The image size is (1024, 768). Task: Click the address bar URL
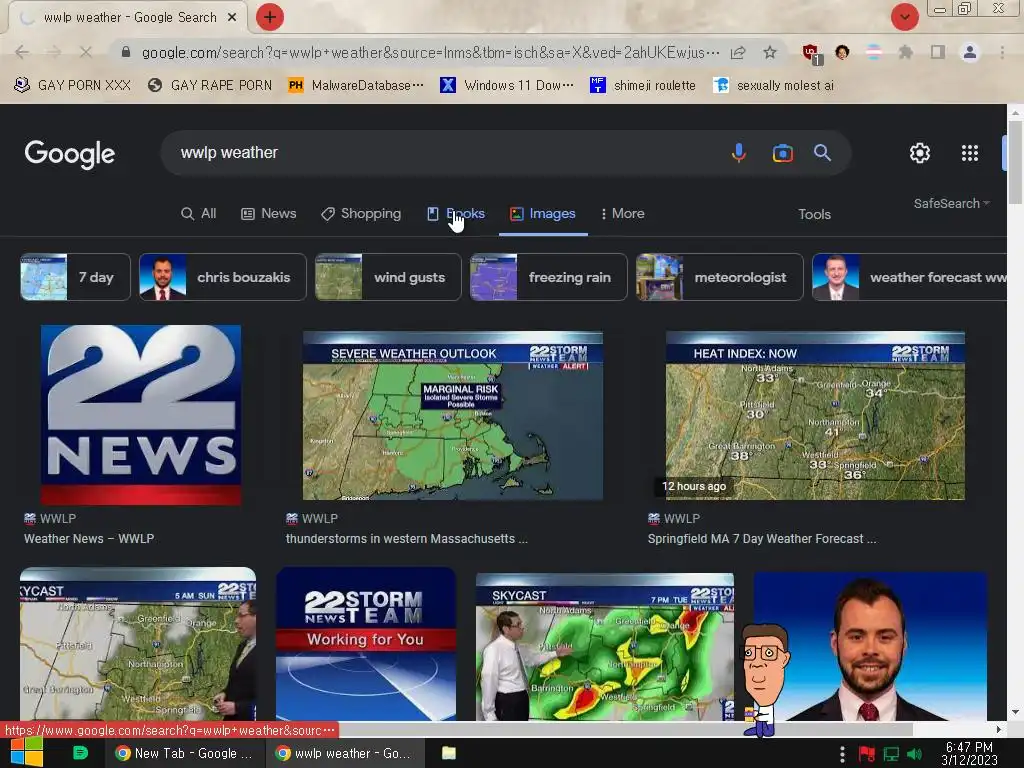pyautogui.click(x=430, y=52)
